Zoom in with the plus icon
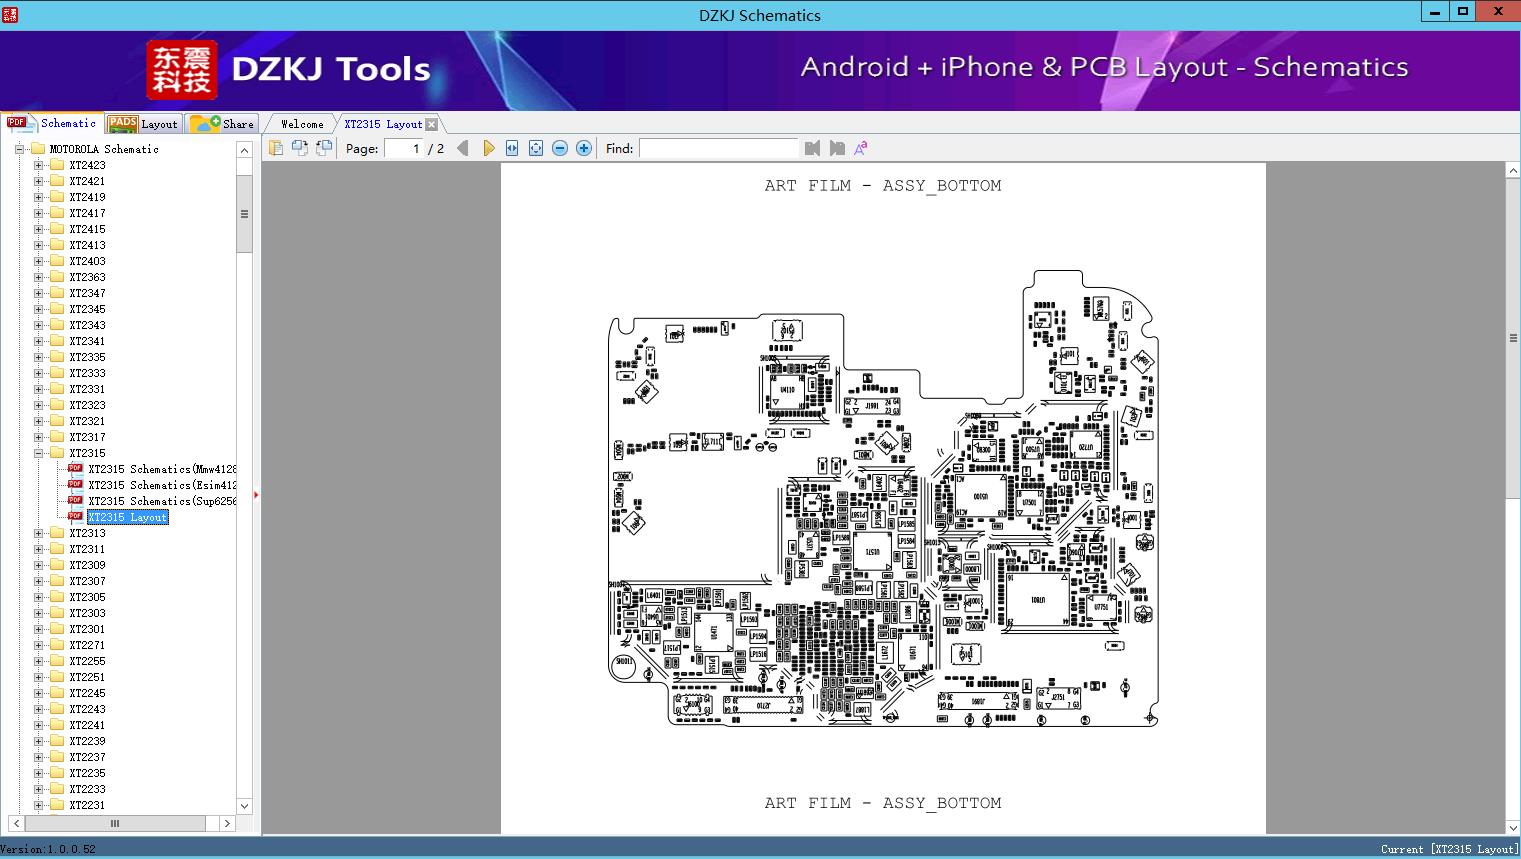 (584, 148)
